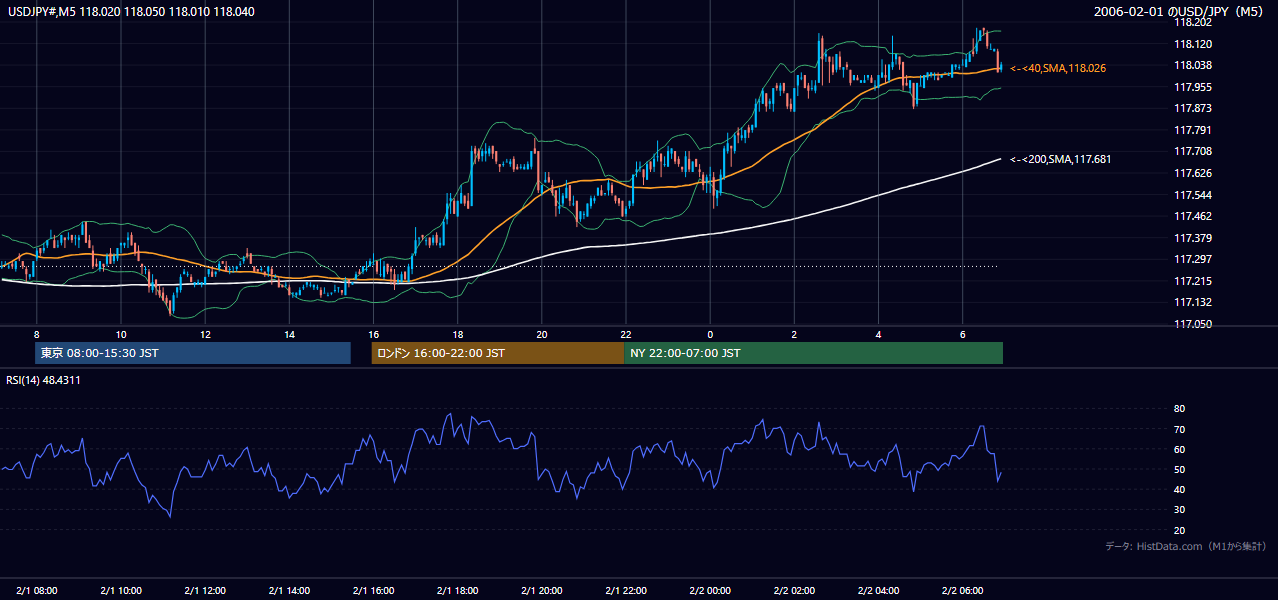Click the '2006-02-01 のUSD/JPY (M5)' header label
1278x600 pixels.
pyautogui.click(x=1178, y=12)
